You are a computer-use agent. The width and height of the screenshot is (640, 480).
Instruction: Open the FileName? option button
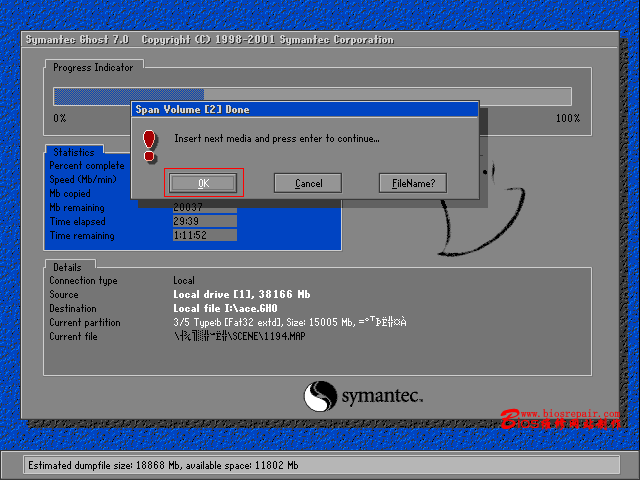click(413, 183)
